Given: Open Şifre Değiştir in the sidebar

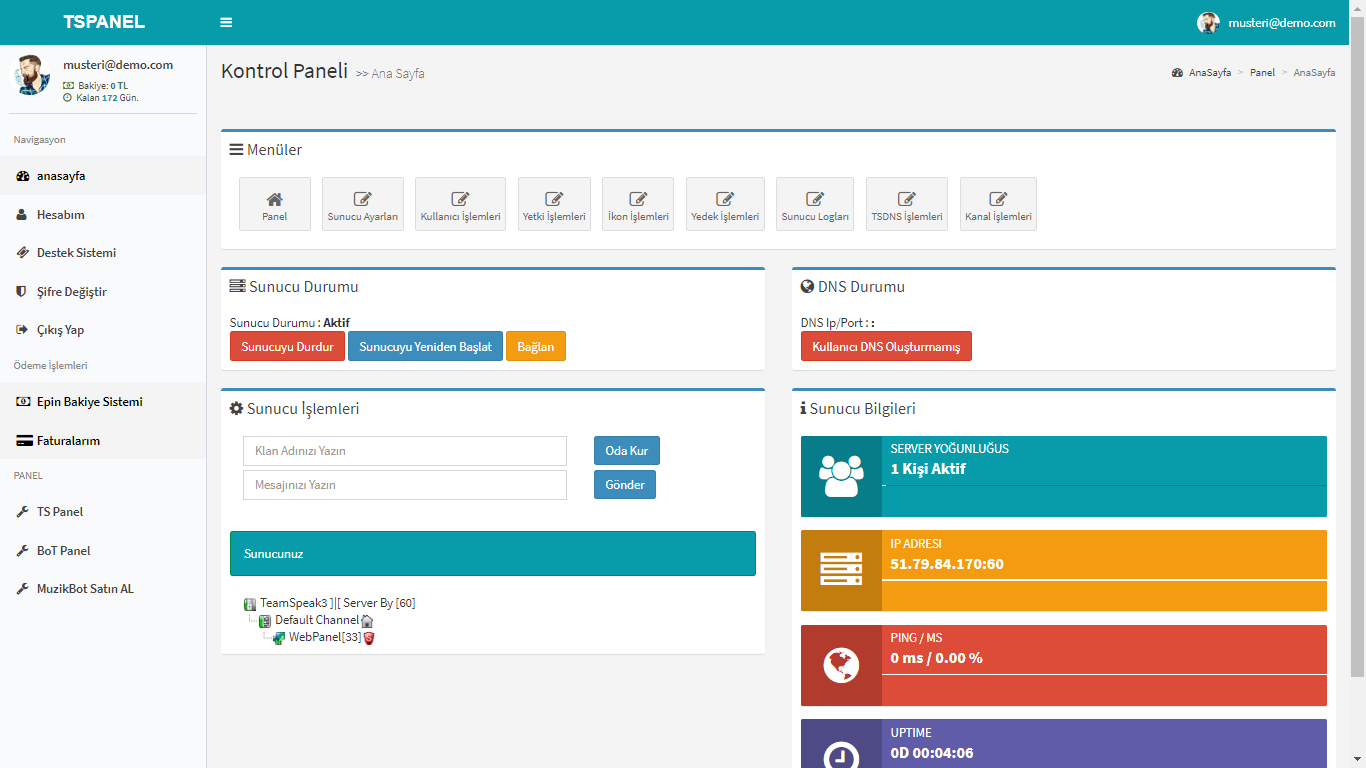Looking at the screenshot, I should 103,291.
